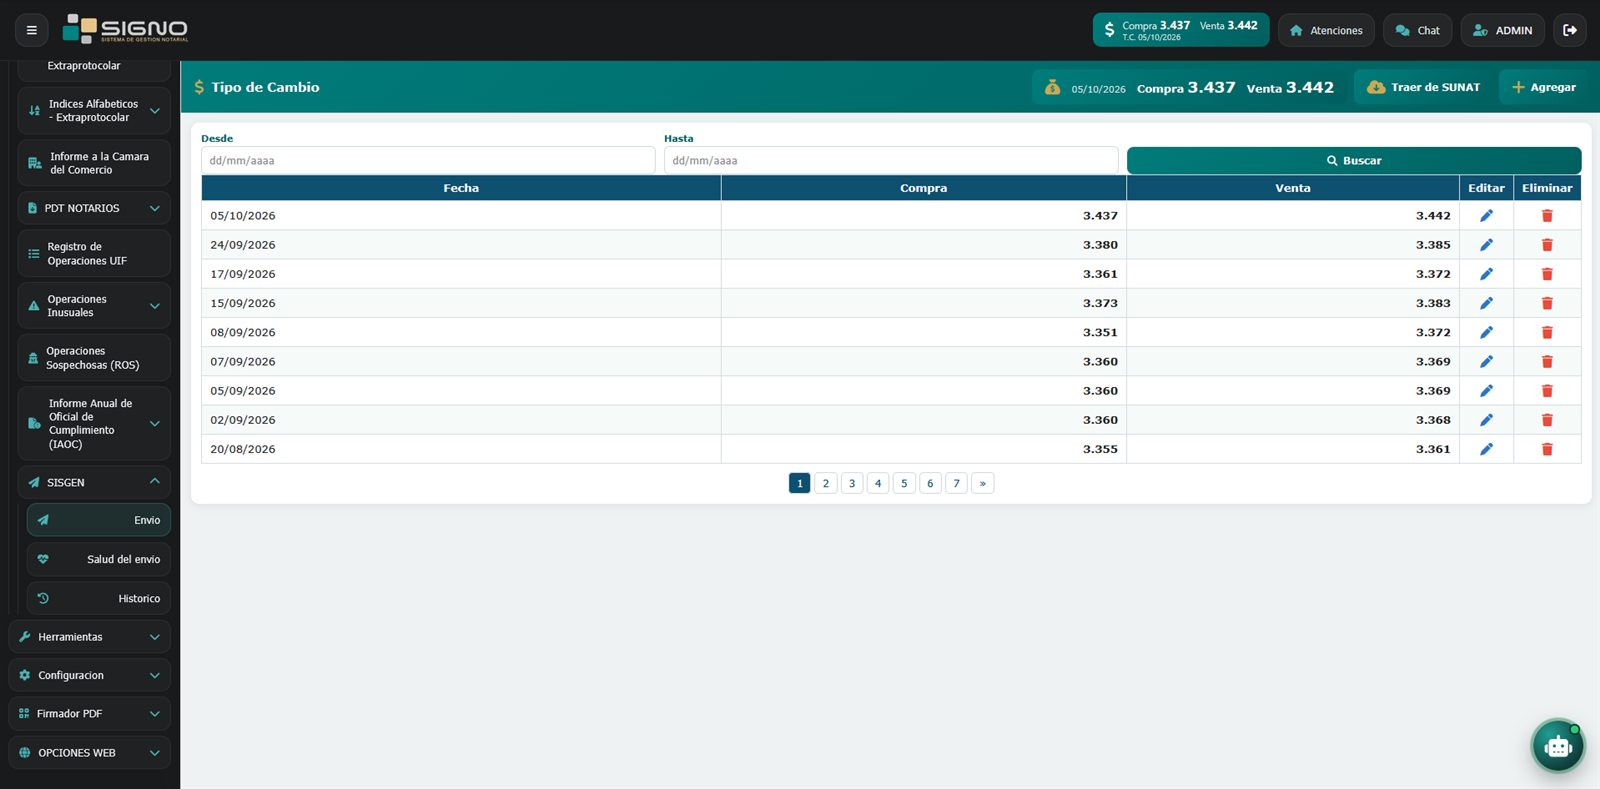Delete the 02/09/2026 row
The height and width of the screenshot is (789, 1600).
point(1547,420)
